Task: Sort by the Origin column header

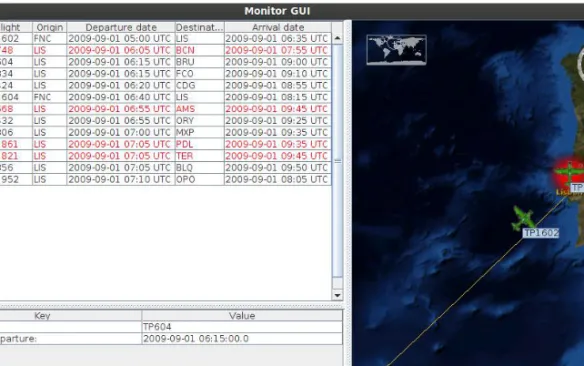Action: (x=50, y=27)
